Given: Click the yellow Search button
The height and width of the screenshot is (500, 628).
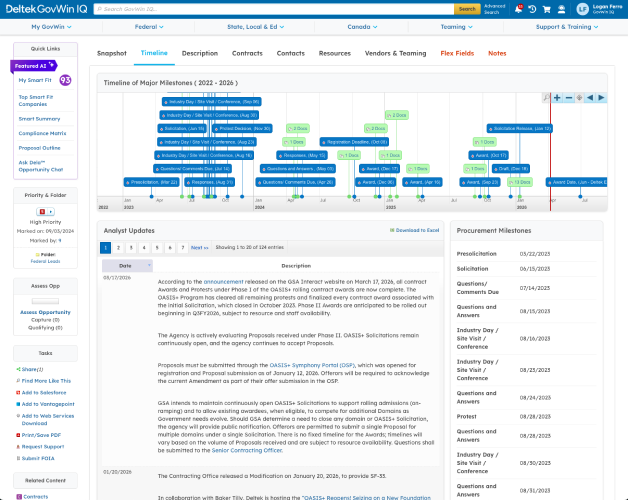Looking at the screenshot, I should 467,9.
